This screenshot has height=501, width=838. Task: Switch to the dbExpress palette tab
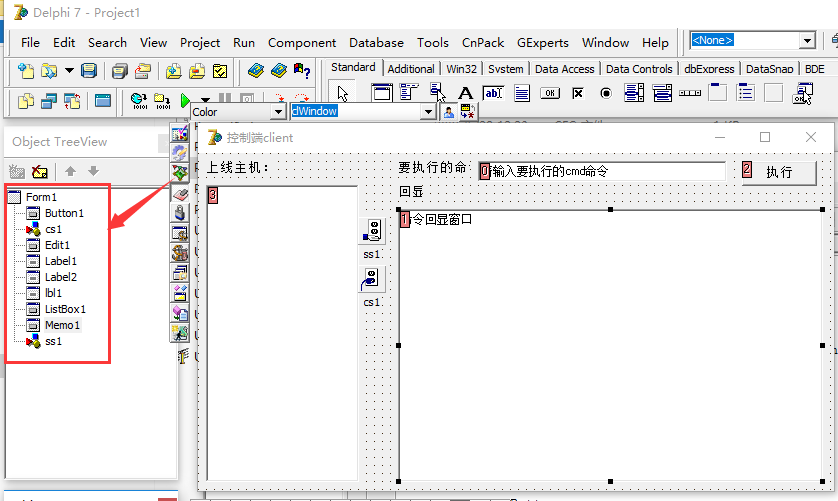pyautogui.click(x=709, y=69)
